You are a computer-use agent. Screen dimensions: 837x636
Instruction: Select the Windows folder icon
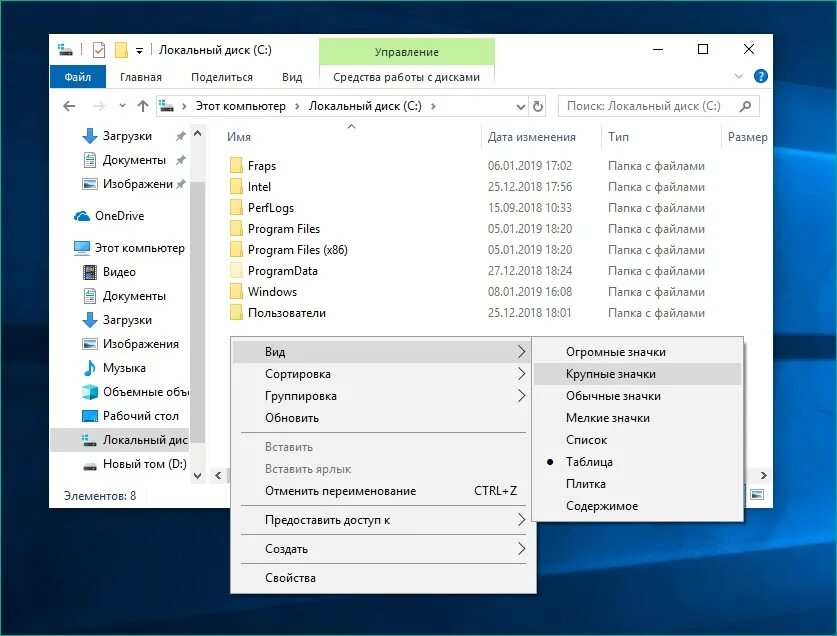[x=236, y=292]
